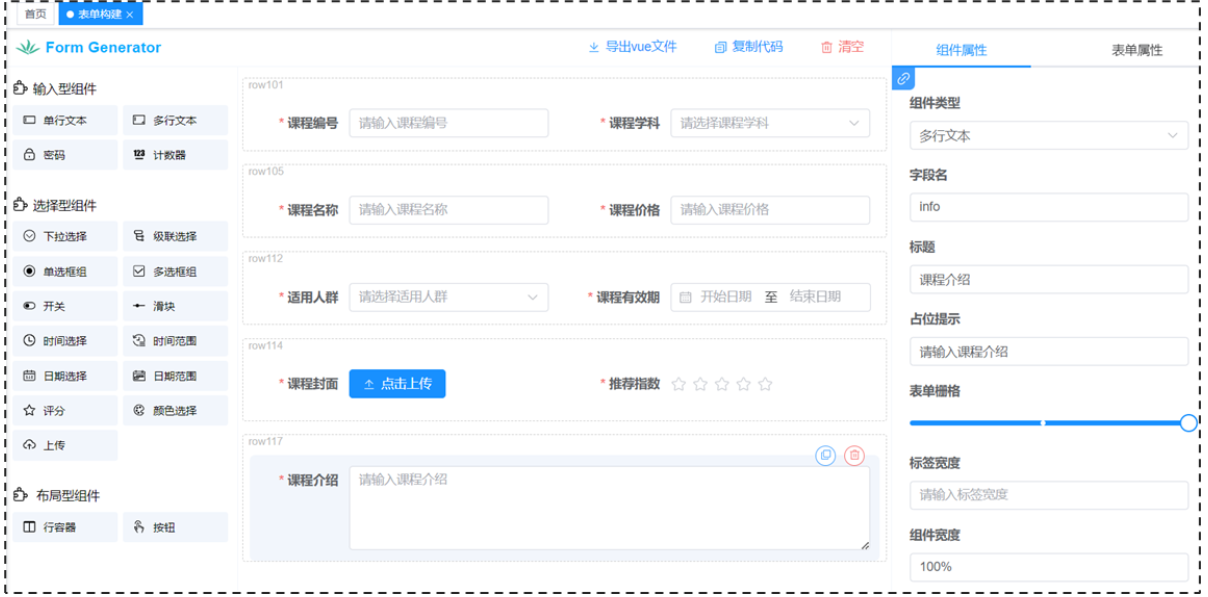Click the 表单栅格 slider handle

(x=1188, y=423)
